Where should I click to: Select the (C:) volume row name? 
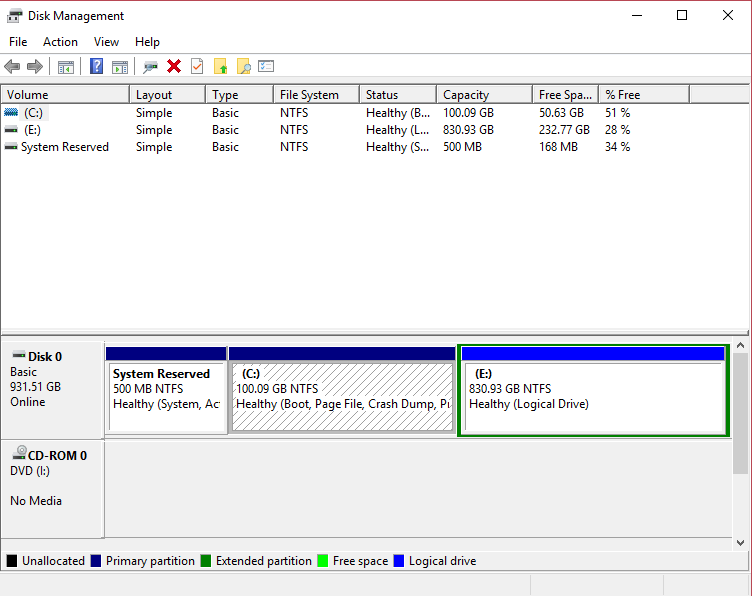(34, 113)
